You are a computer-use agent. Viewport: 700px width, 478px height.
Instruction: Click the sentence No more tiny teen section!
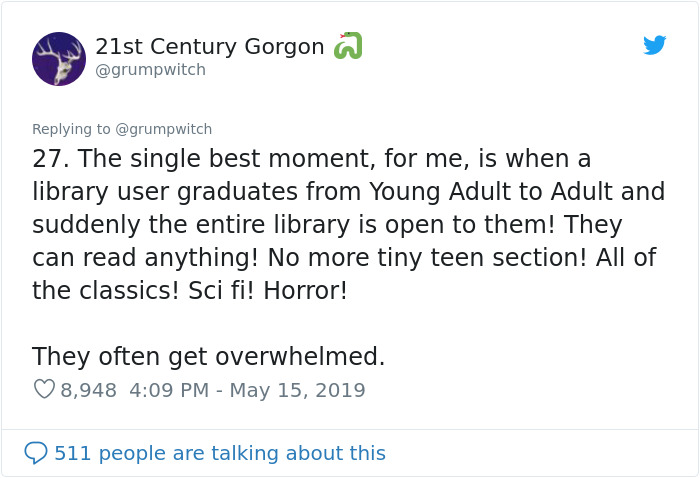click(427, 258)
